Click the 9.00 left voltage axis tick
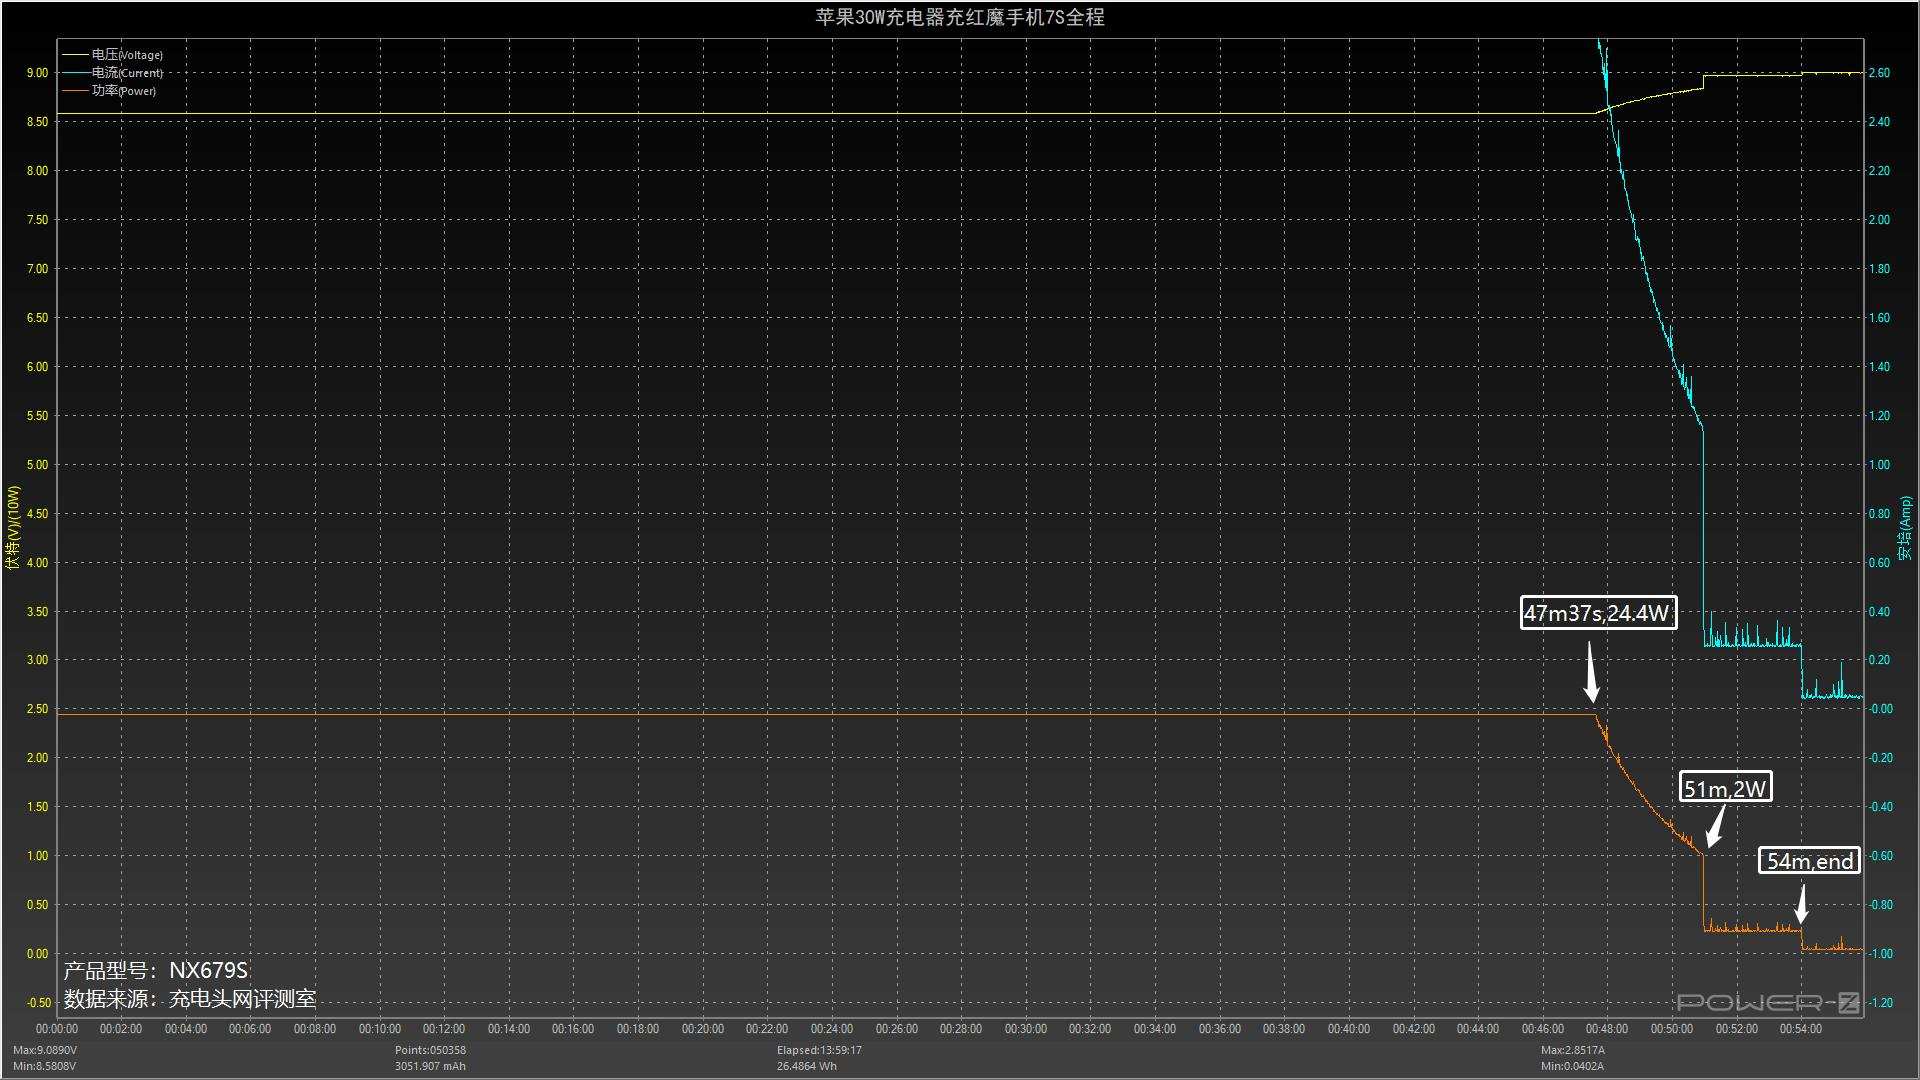 (x=37, y=73)
